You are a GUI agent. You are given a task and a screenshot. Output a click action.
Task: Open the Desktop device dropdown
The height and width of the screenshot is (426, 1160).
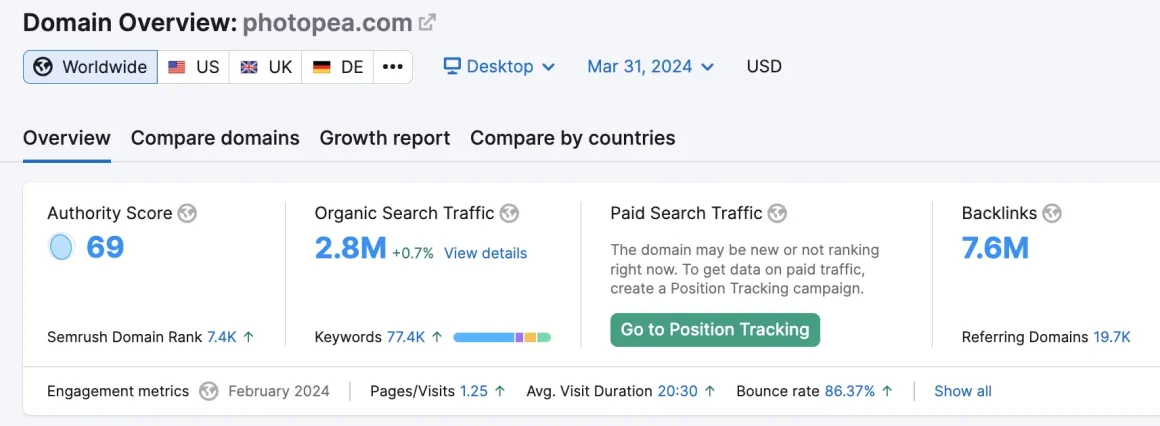click(499, 67)
